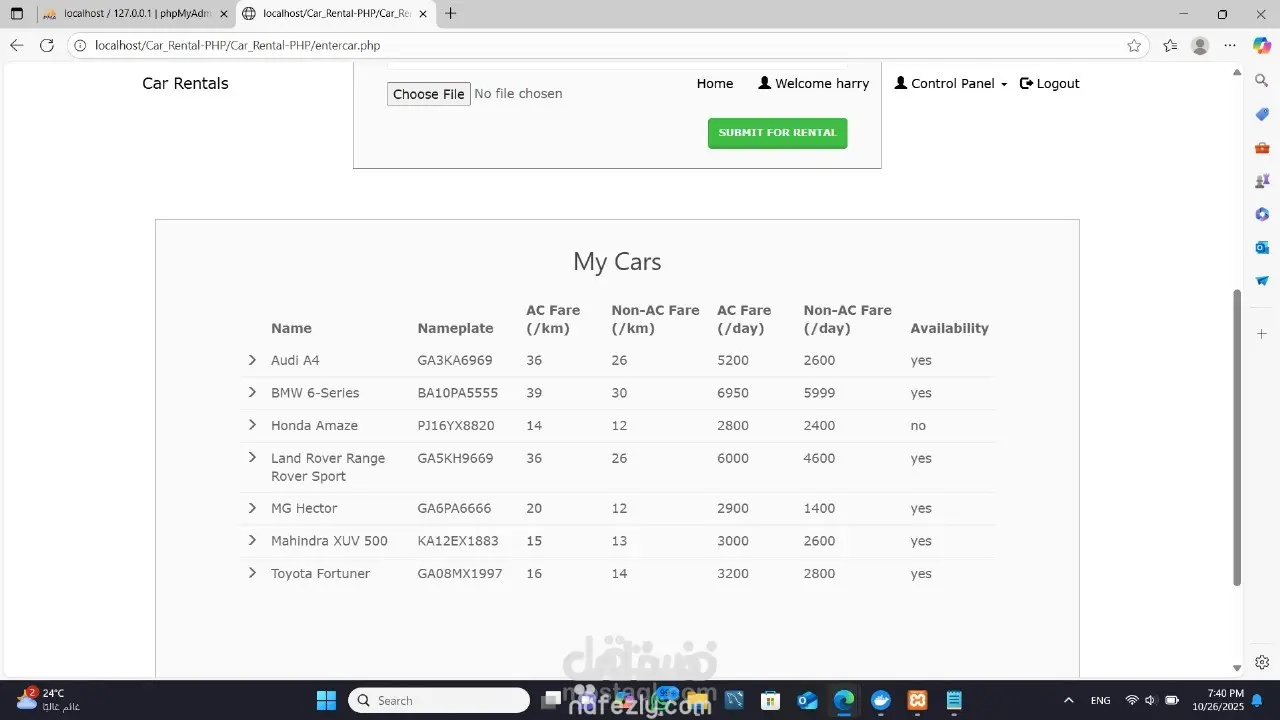Click the scrollbar down arrow
The width and height of the screenshot is (1280, 720).
(x=1237, y=668)
